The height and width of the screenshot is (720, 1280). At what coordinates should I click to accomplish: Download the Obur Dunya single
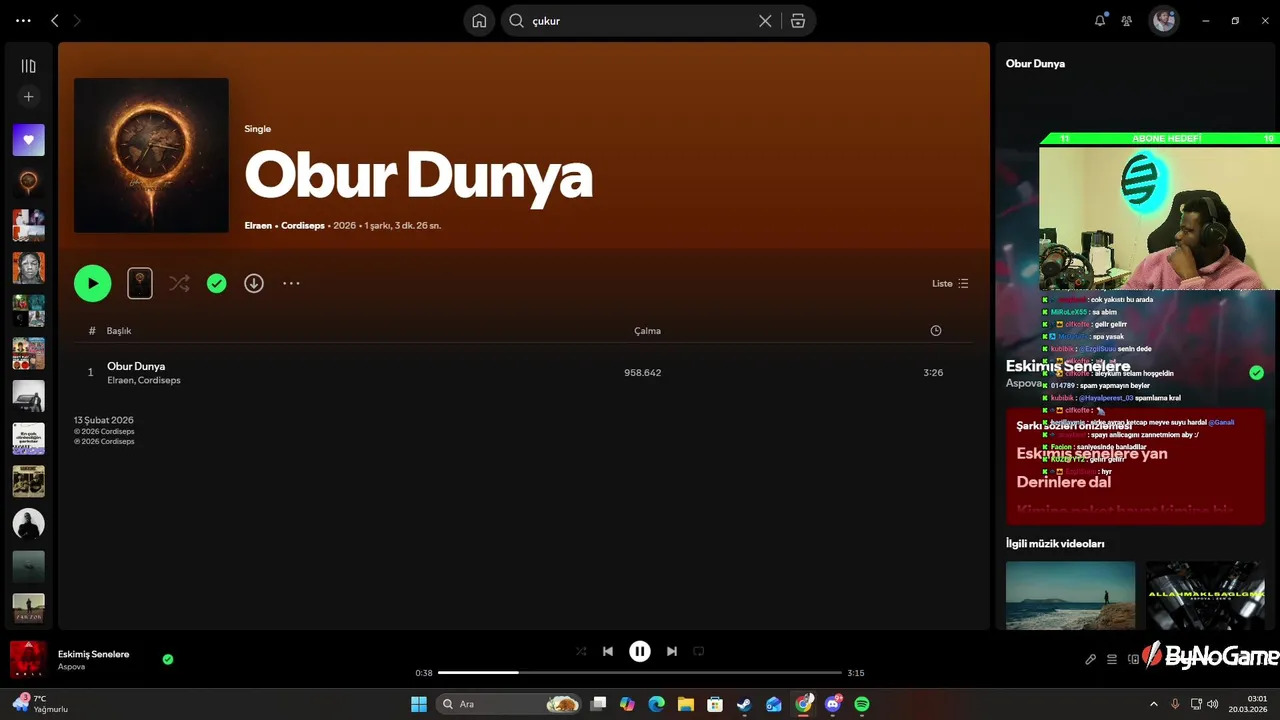(254, 284)
